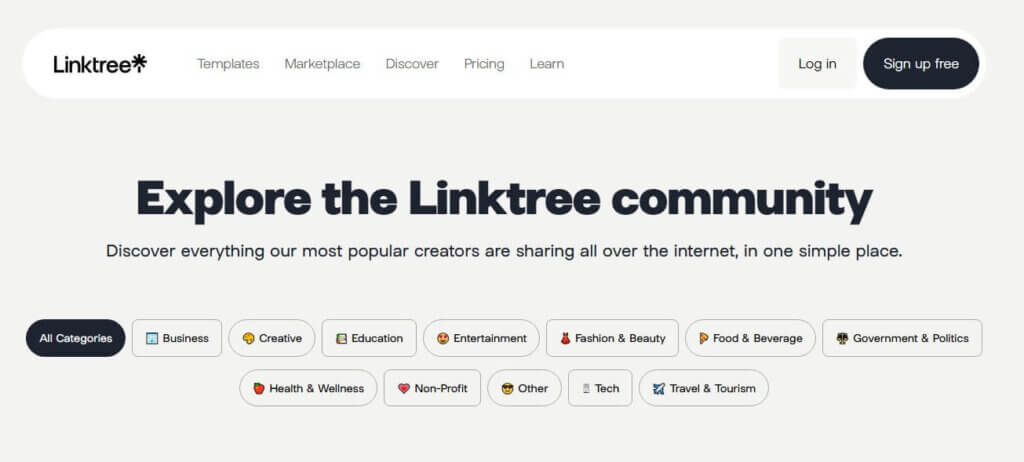Filter by Creative category
Image resolution: width=1024 pixels, height=462 pixels.
pos(272,338)
